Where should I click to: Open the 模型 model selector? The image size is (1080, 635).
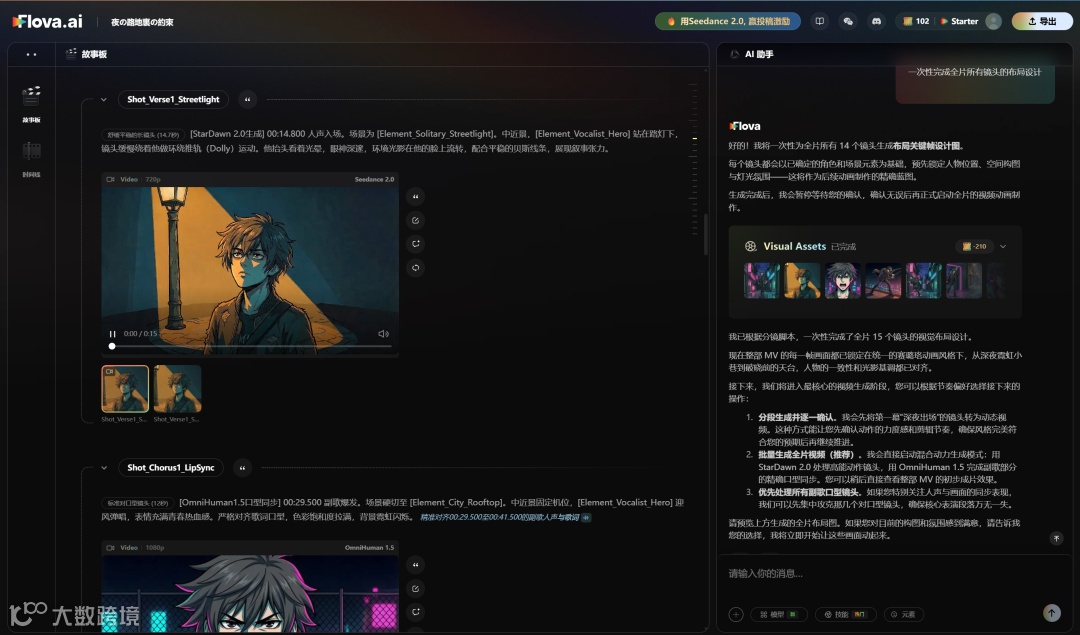[x=777, y=614]
